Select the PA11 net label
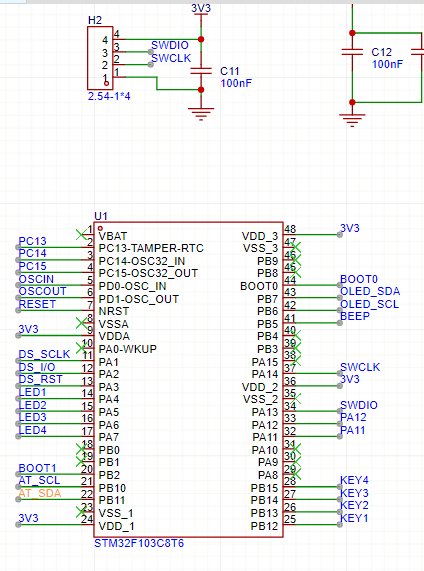424x571 pixels. pos(352,430)
